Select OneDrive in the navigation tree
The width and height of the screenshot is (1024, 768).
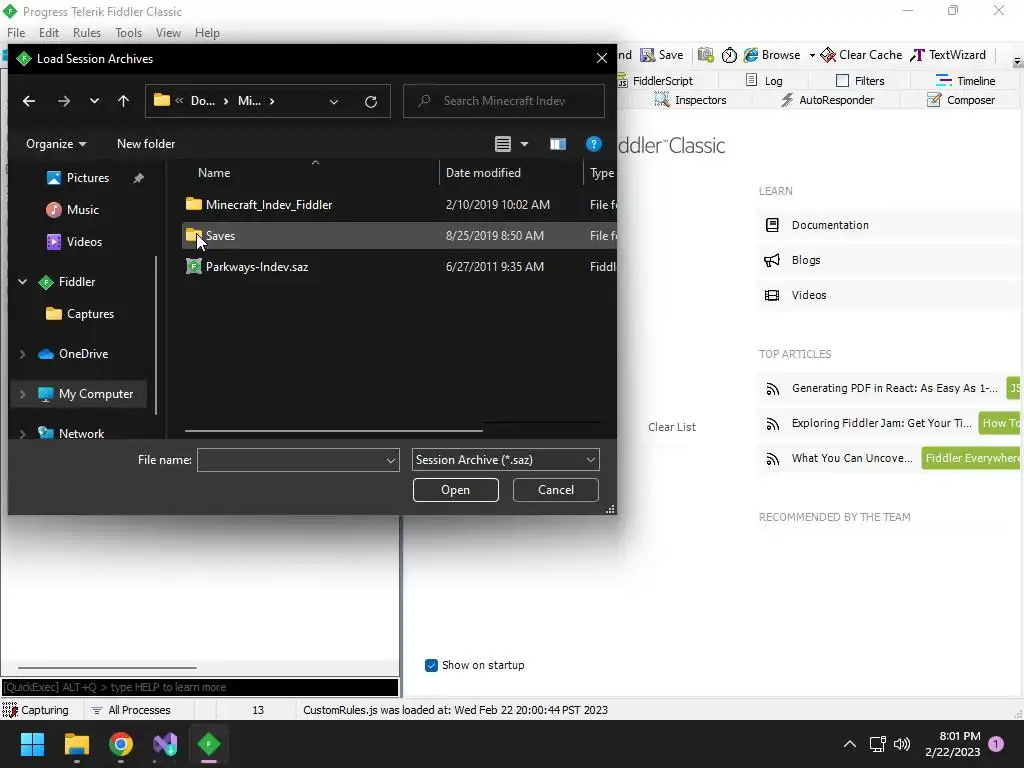(x=83, y=354)
